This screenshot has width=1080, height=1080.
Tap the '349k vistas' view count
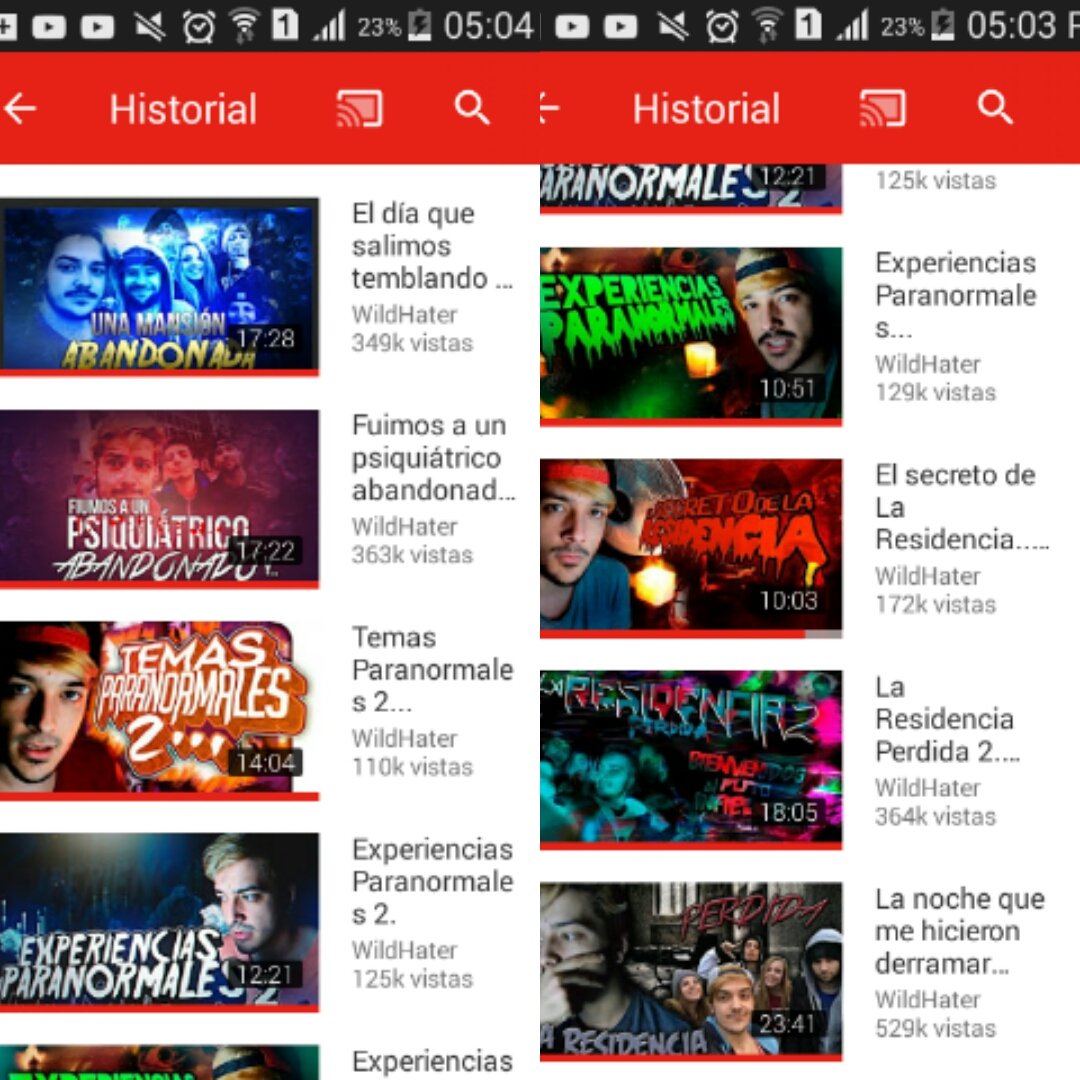412,343
